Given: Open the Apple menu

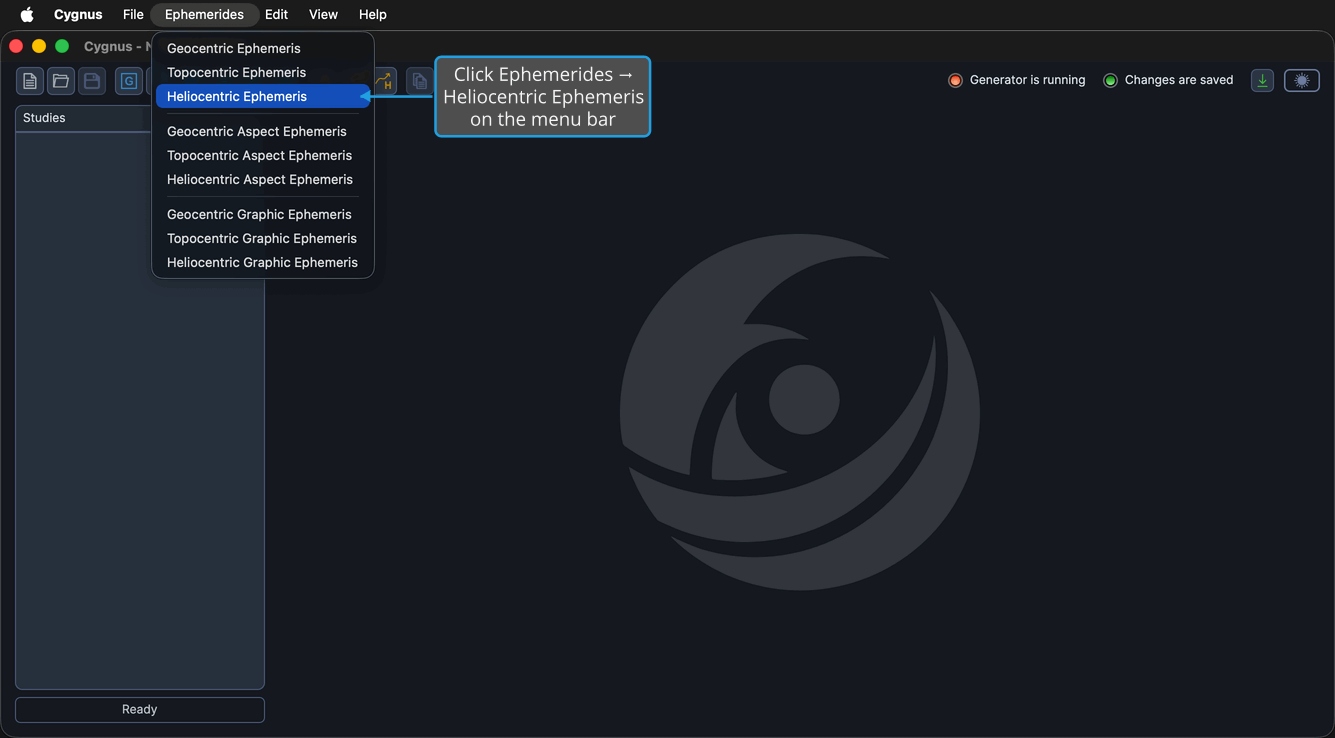Looking at the screenshot, I should click(27, 15).
